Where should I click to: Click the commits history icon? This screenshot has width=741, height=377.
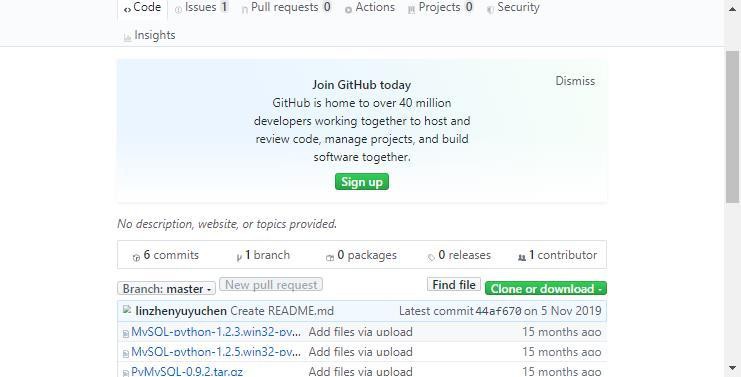click(x=136, y=257)
